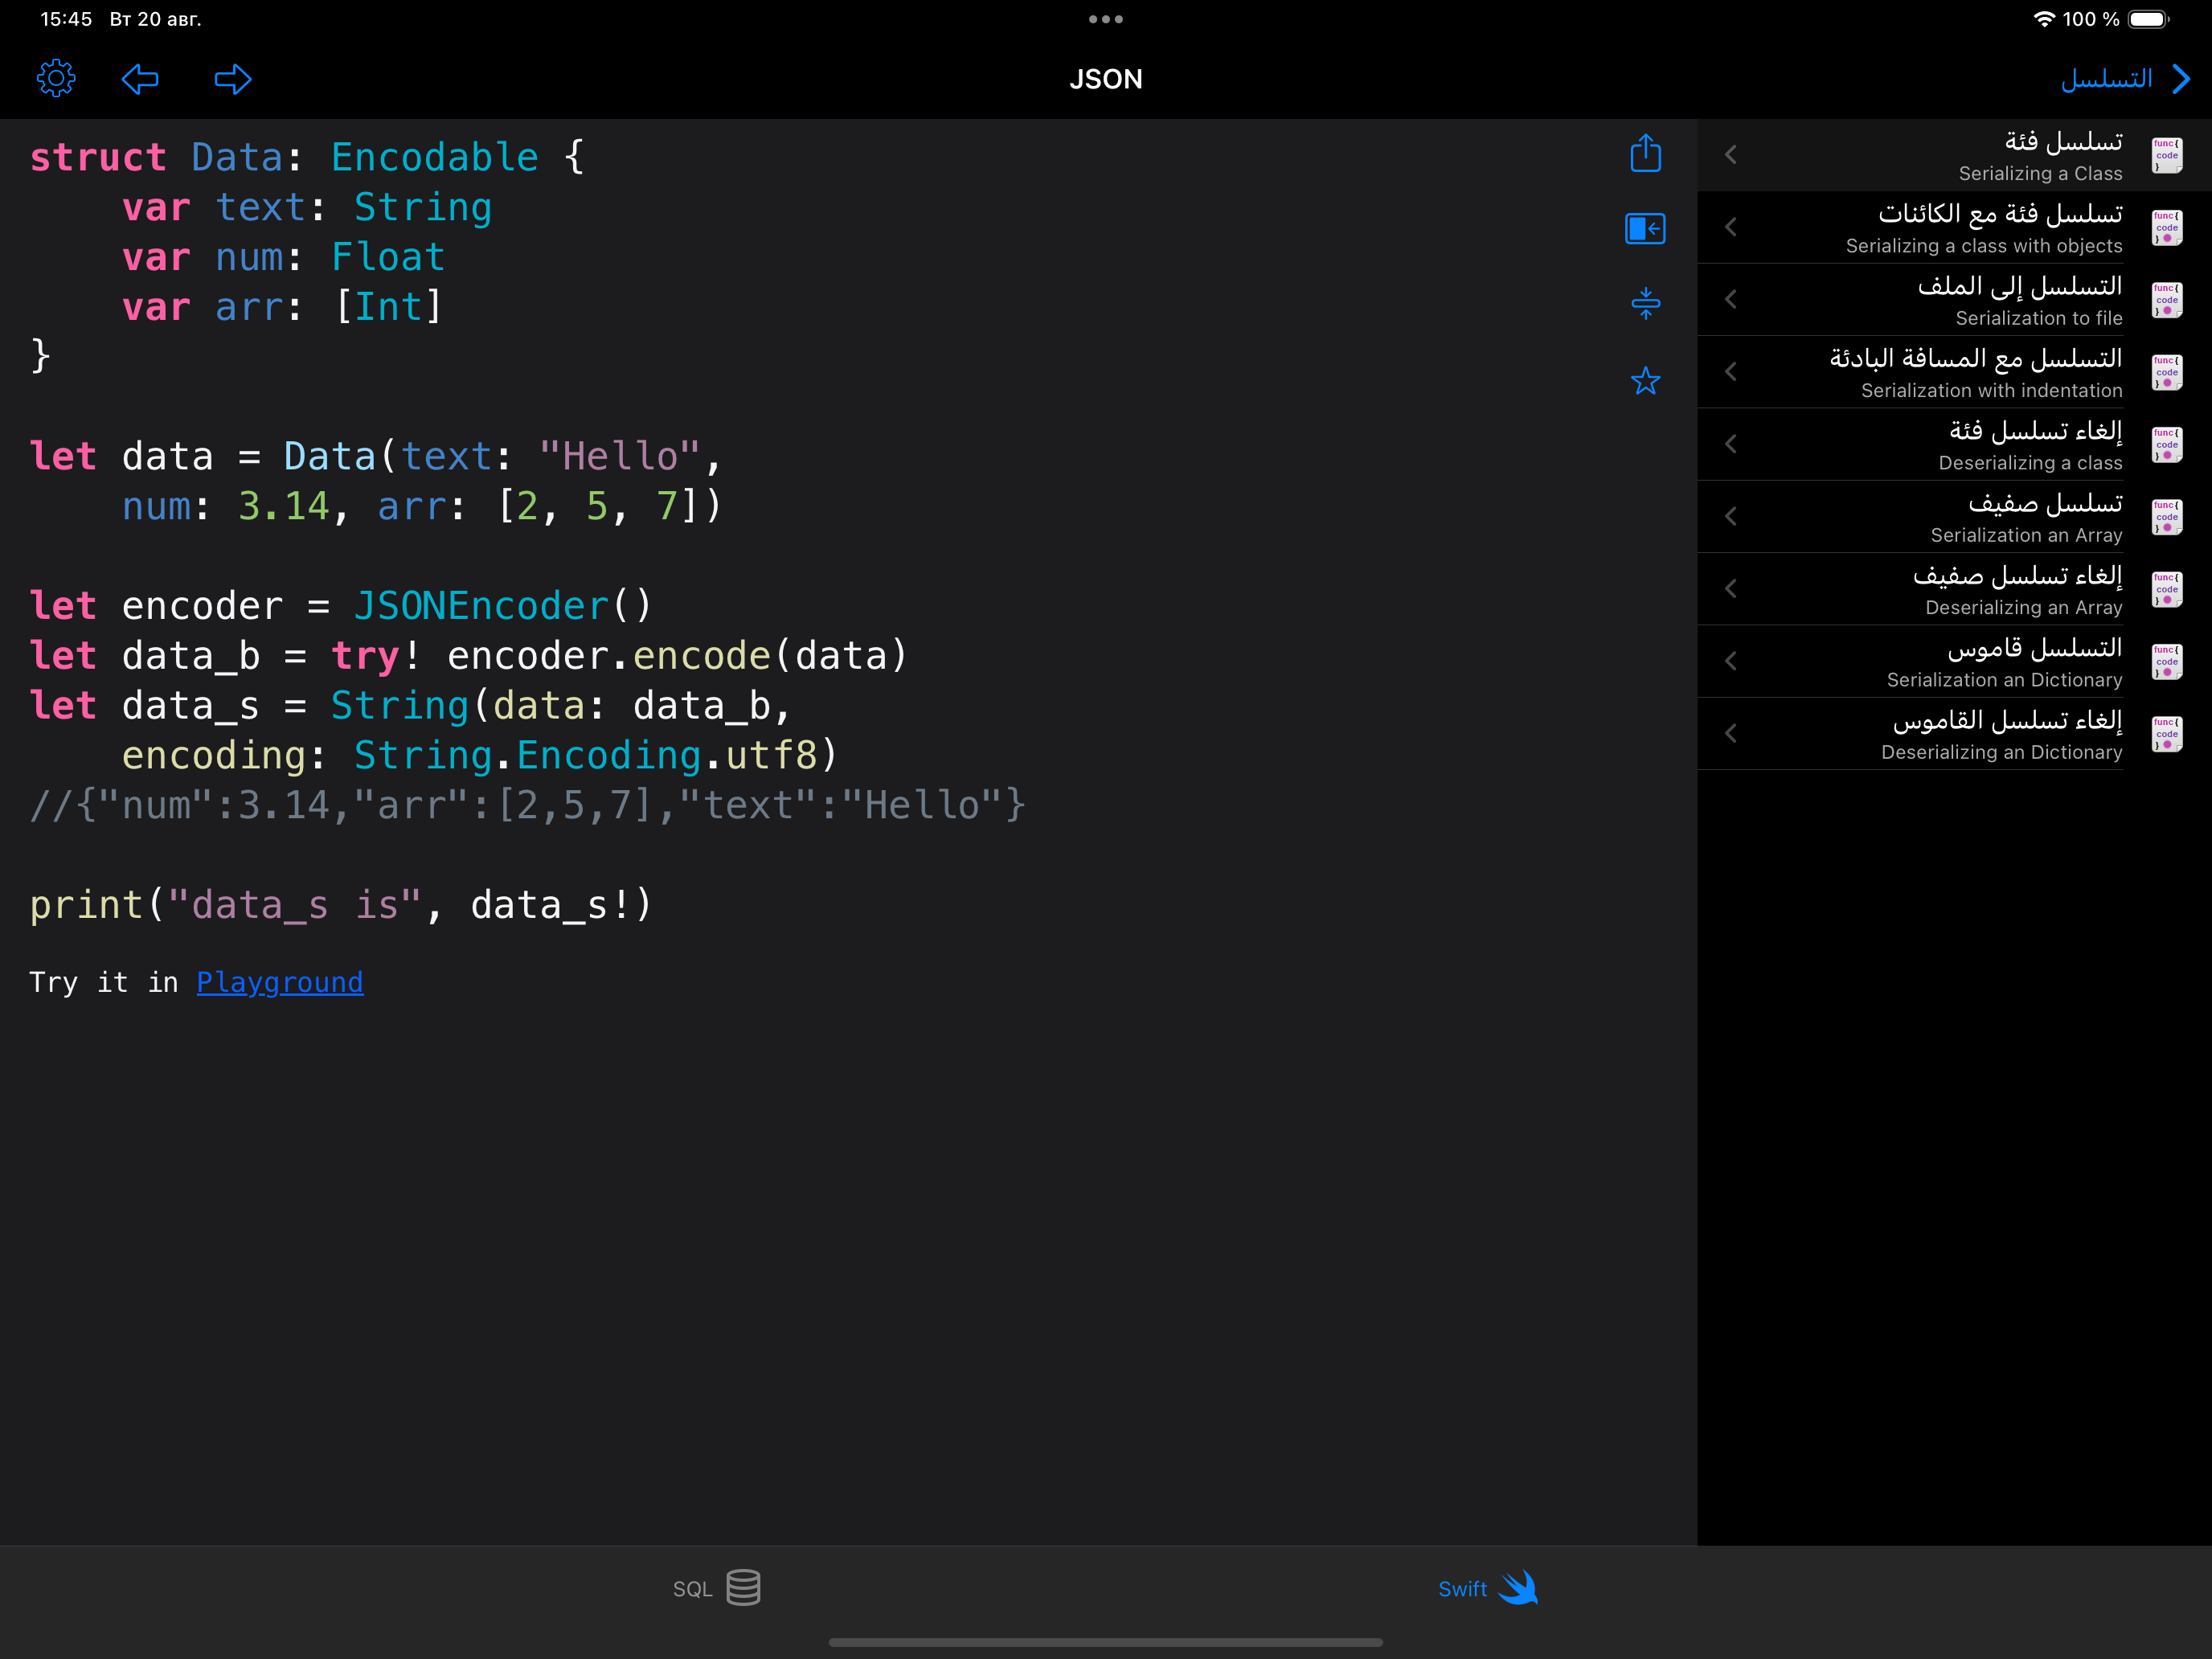This screenshot has height=1659, width=2212.
Task: Add this snippet to favorites star
Action: click(x=1645, y=380)
